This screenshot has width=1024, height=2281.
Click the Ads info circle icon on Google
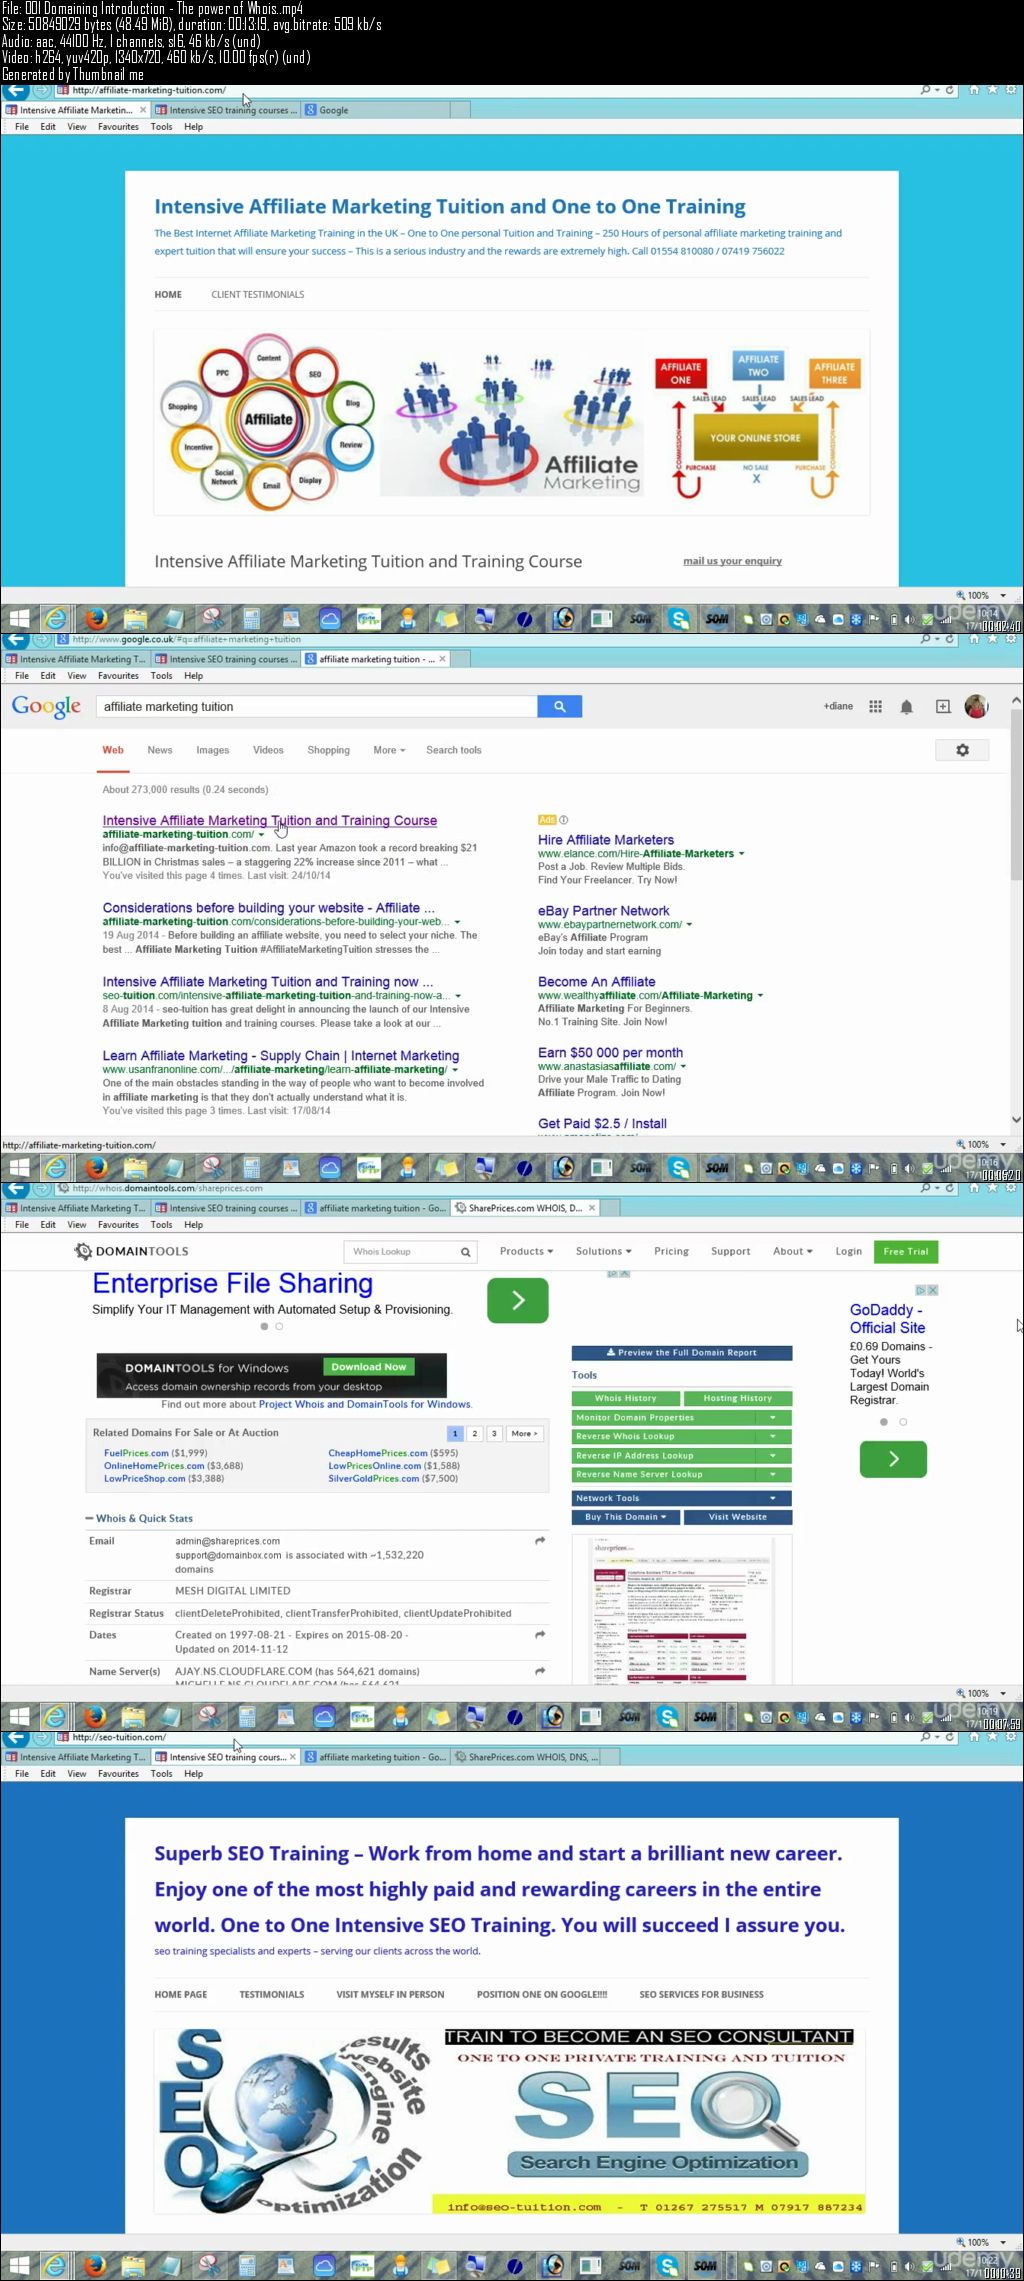(x=563, y=820)
